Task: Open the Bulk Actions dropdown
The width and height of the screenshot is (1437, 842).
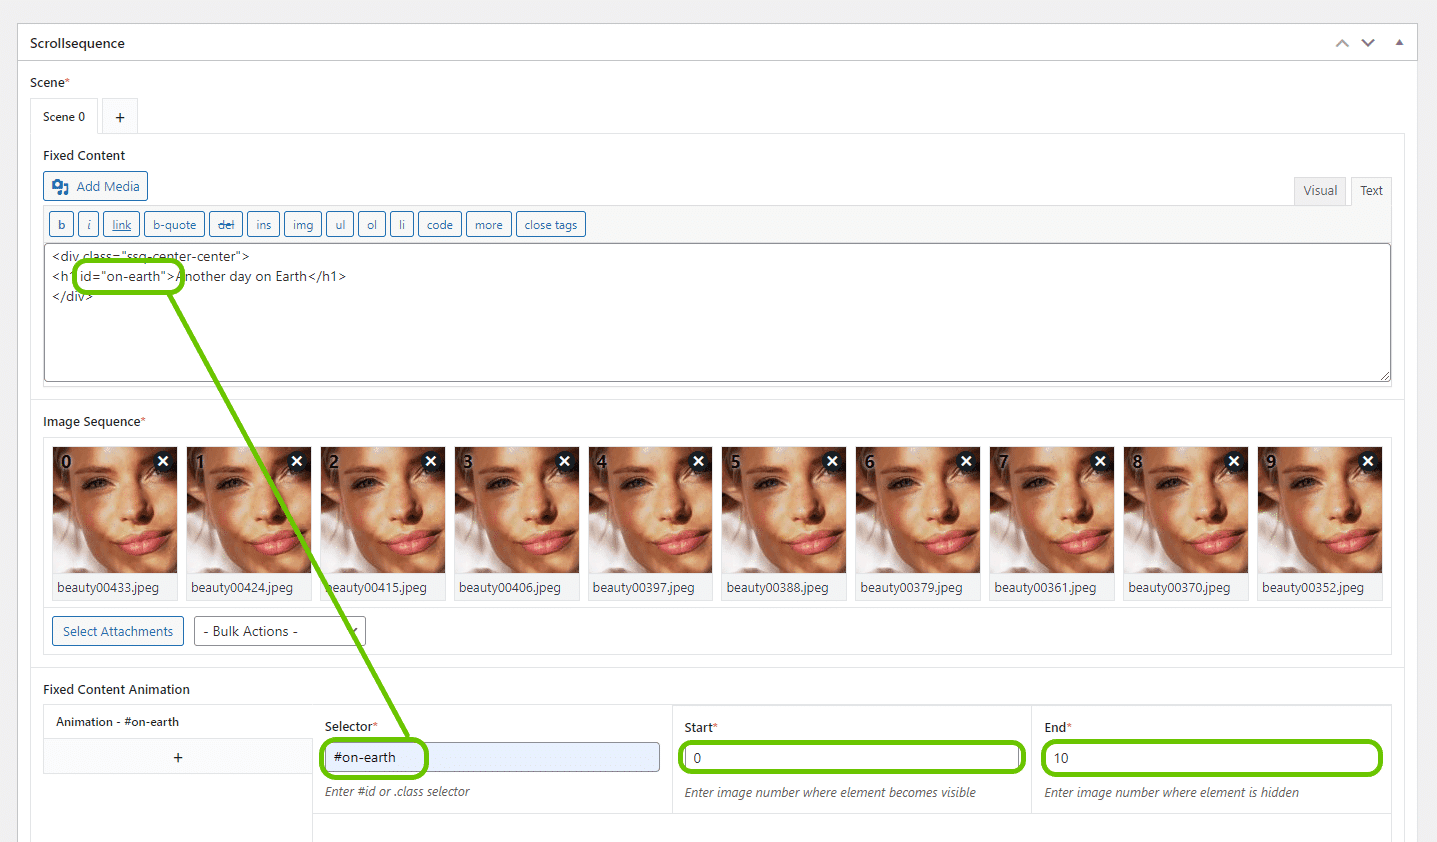Action: point(280,631)
